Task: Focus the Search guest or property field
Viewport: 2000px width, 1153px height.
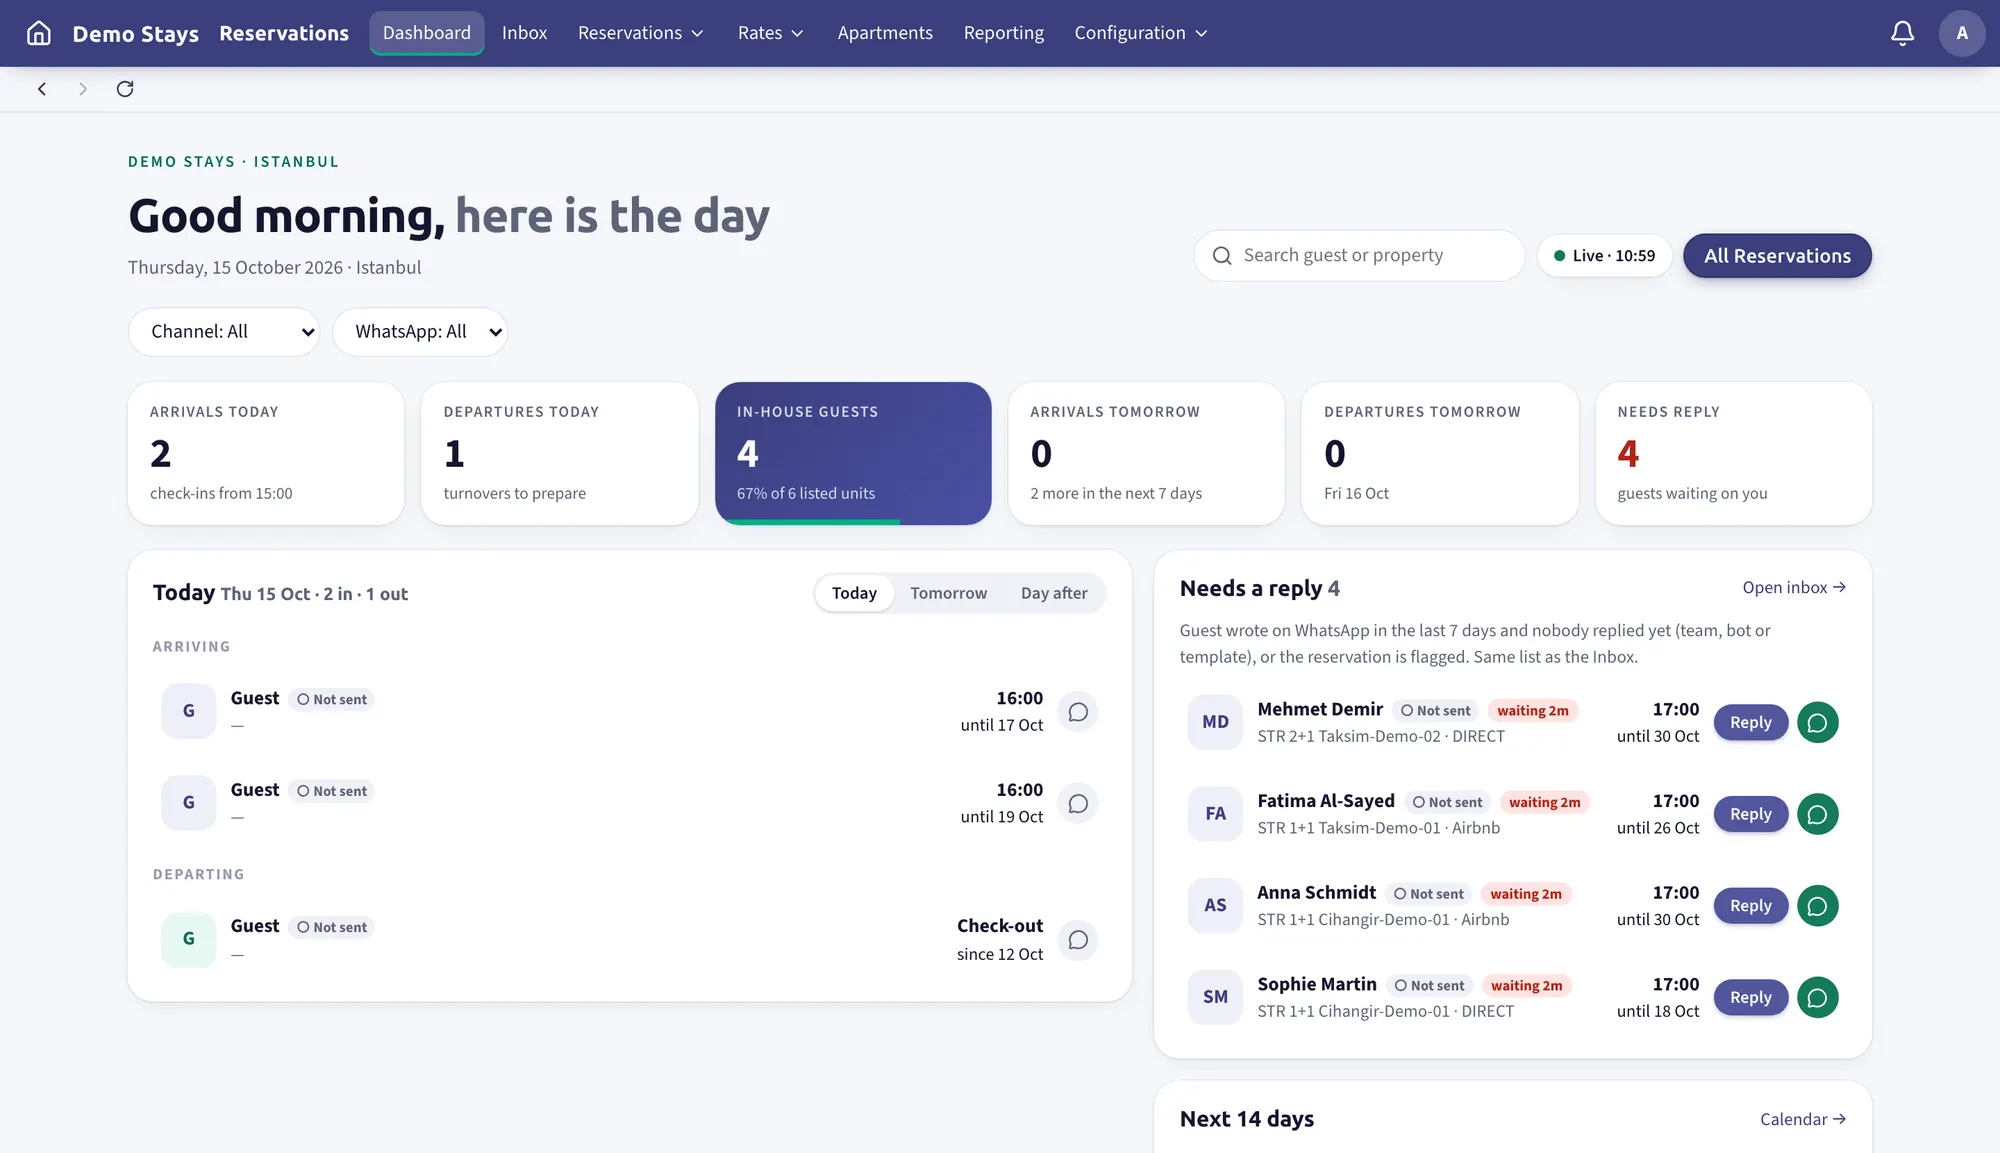Action: click(x=1359, y=256)
